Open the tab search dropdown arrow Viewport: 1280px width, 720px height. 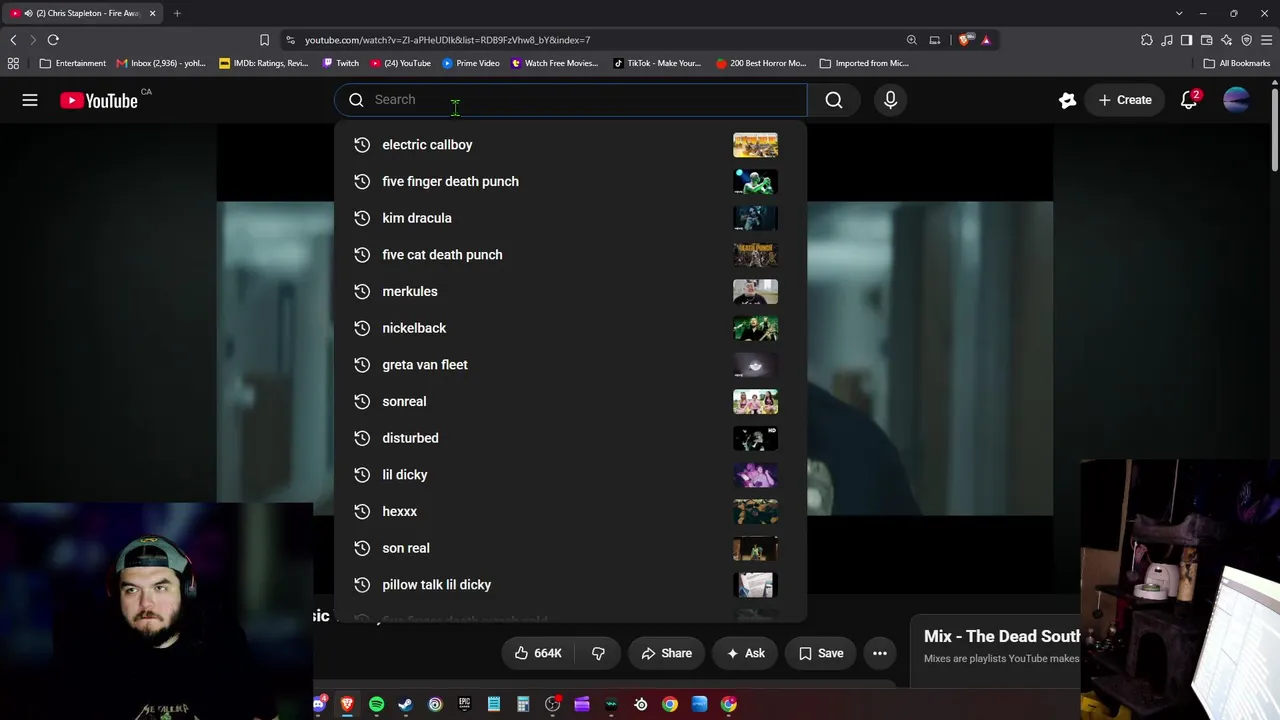[x=1179, y=13]
